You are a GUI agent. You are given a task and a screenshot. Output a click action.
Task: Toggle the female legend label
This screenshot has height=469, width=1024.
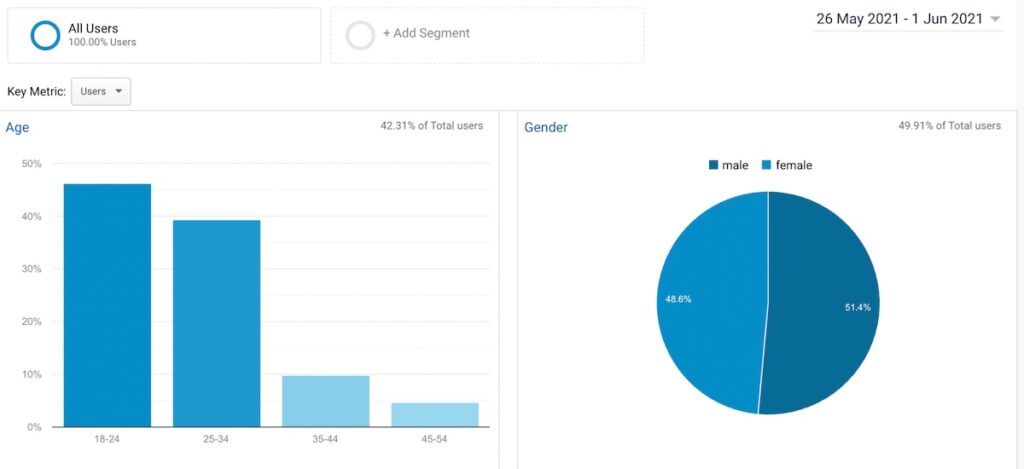[x=793, y=165]
